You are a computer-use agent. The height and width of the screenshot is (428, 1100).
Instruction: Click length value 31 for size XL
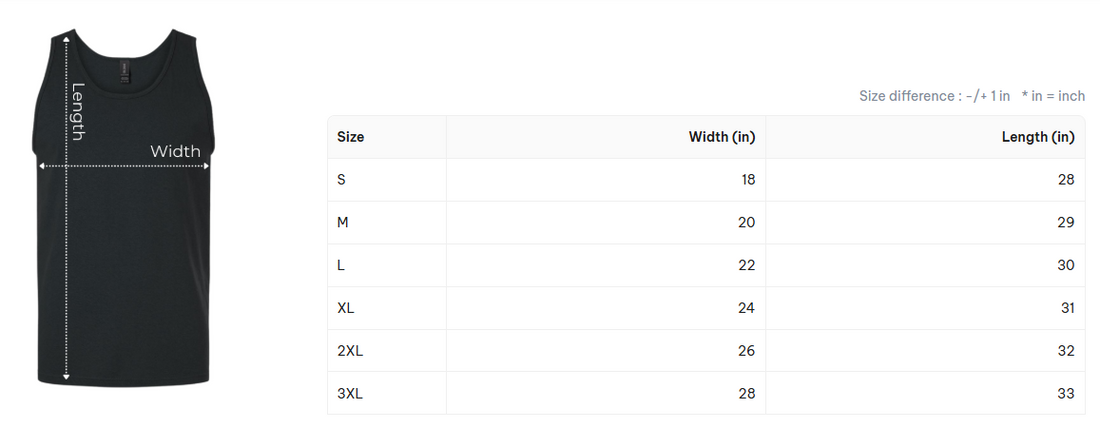click(x=1067, y=308)
